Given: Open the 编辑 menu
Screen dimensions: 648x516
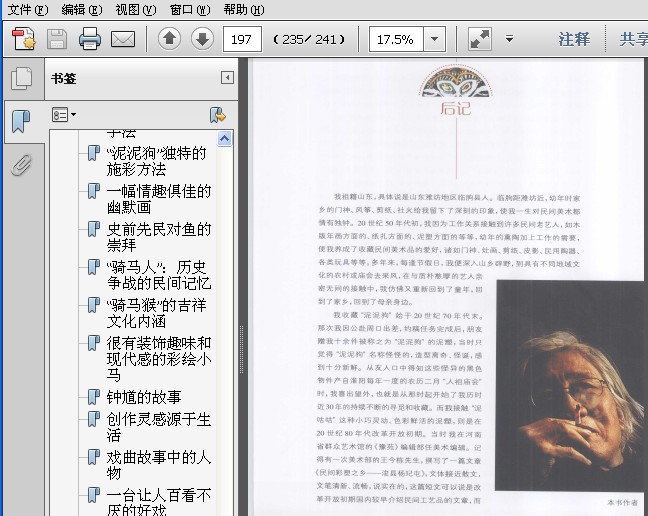Looking at the screenshot, I should [x=82, y=9].
